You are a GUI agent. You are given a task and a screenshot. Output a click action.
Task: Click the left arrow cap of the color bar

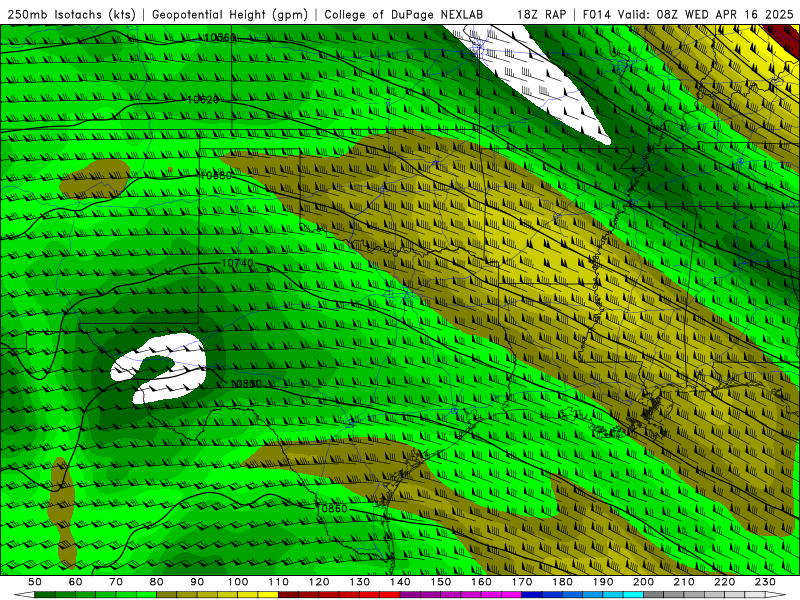[x=24, y=596]
